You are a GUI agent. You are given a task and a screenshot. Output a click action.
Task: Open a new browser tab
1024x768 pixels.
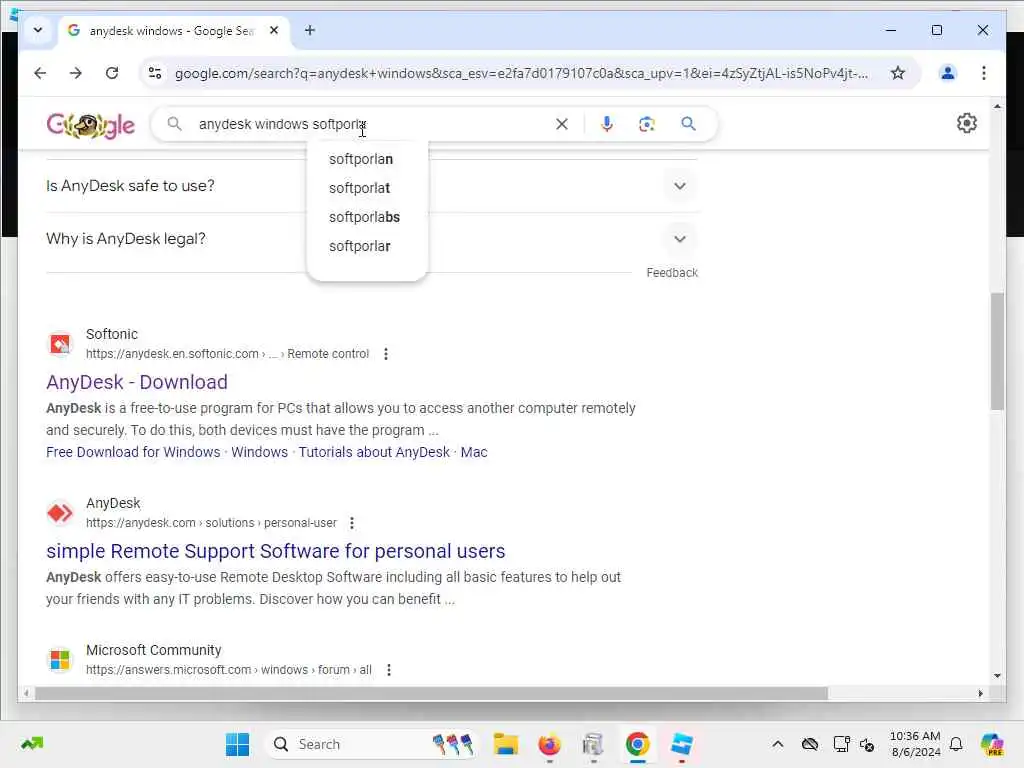tap(310, 30)
